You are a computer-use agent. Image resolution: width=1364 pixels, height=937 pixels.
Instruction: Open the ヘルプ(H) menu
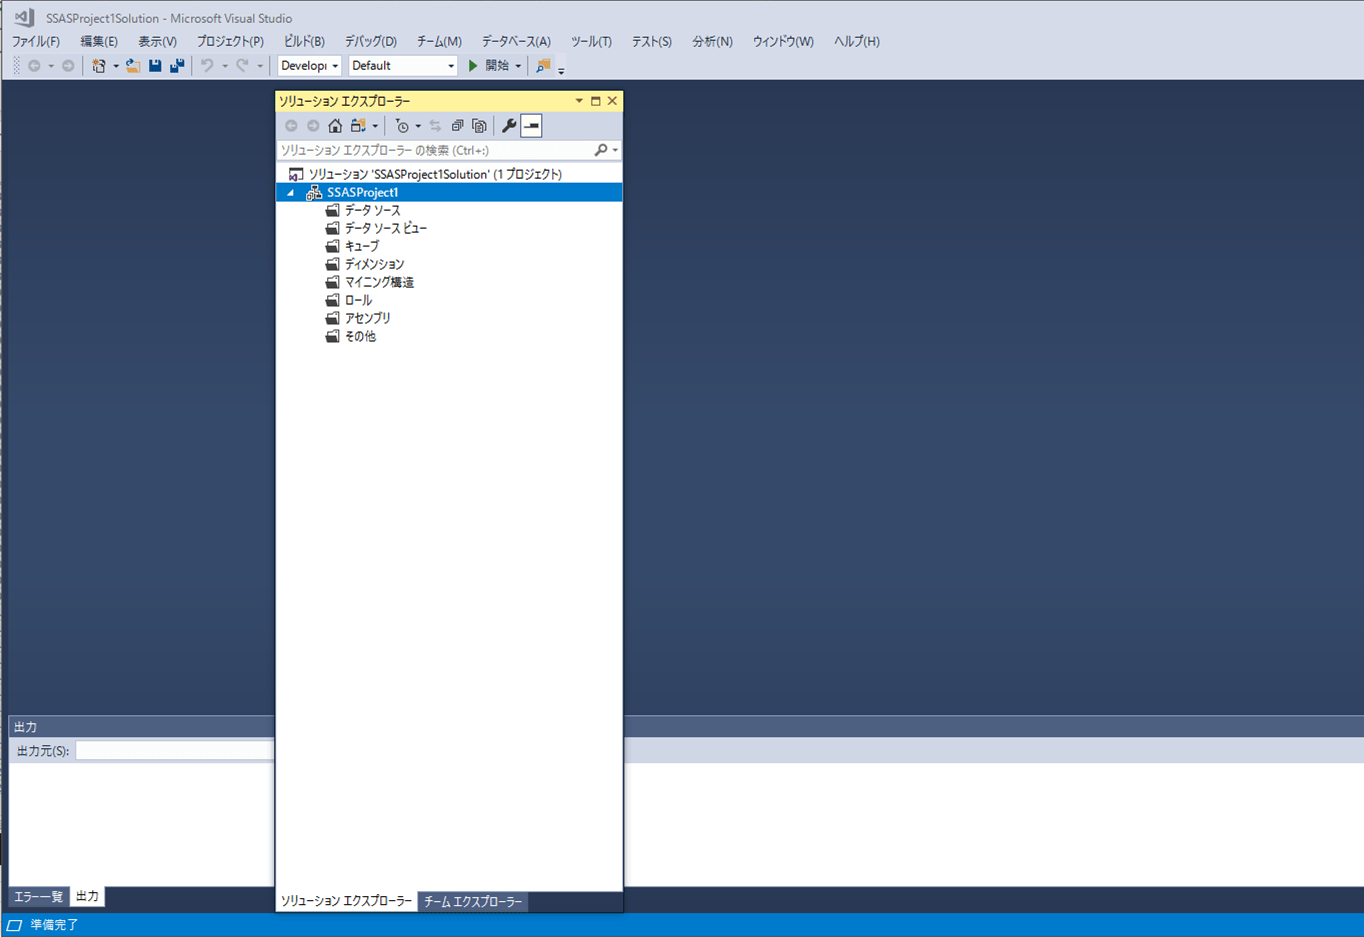tap(857, 41)
